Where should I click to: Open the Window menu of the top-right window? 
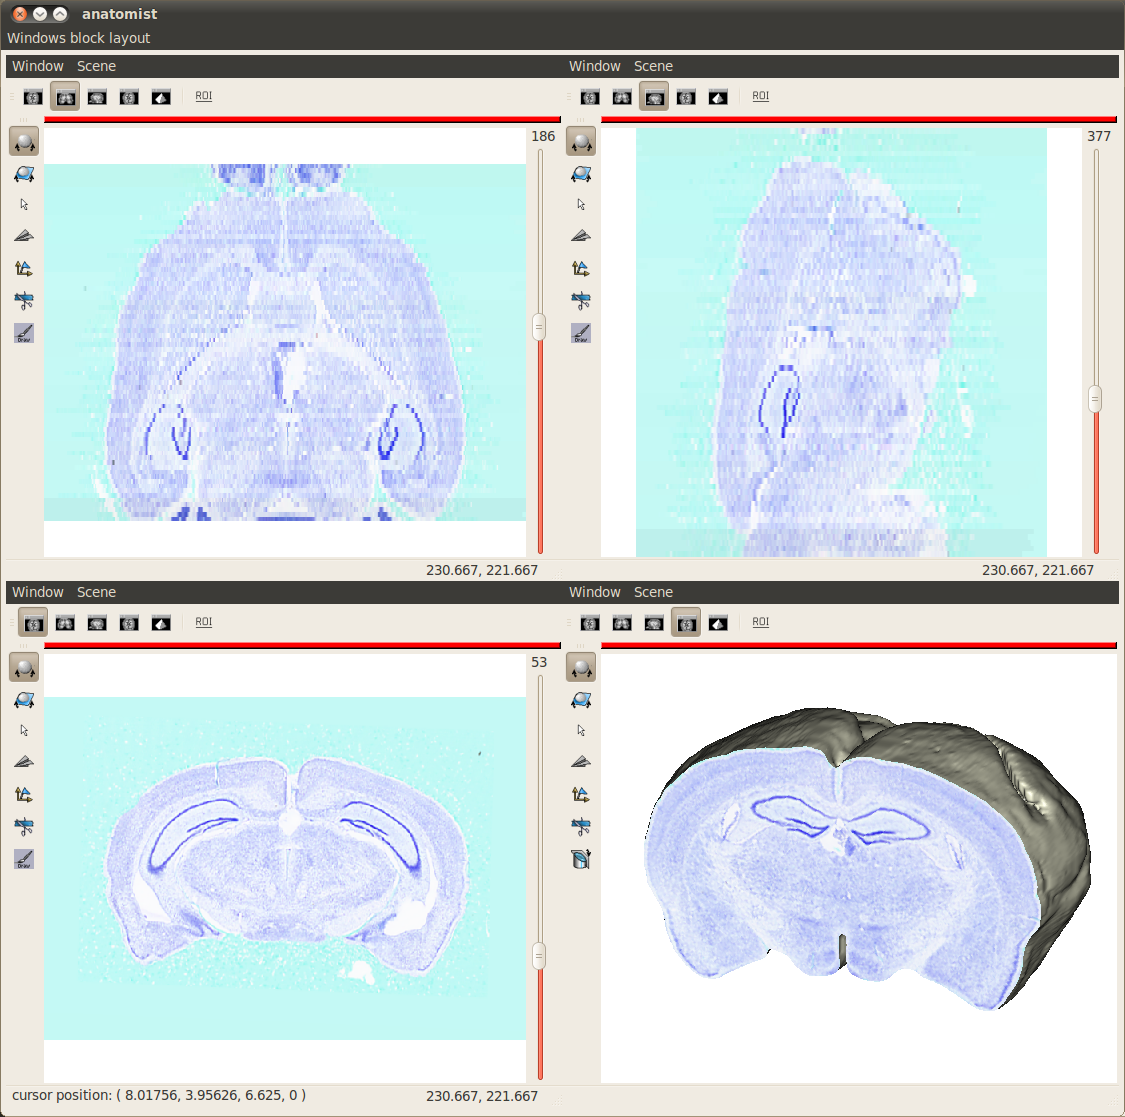coord(594,66)
